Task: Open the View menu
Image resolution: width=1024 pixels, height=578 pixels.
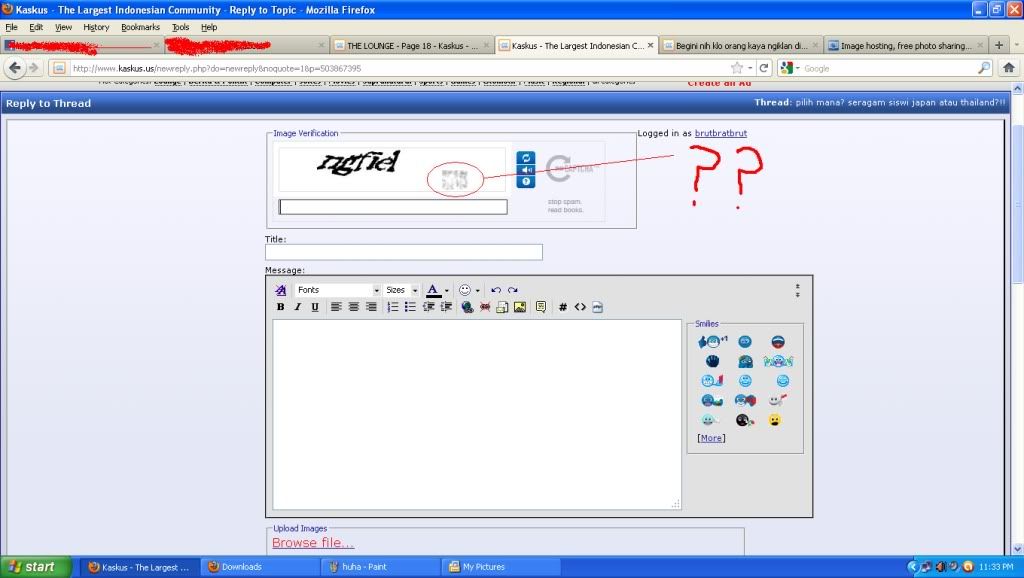Action: [63, 27]
